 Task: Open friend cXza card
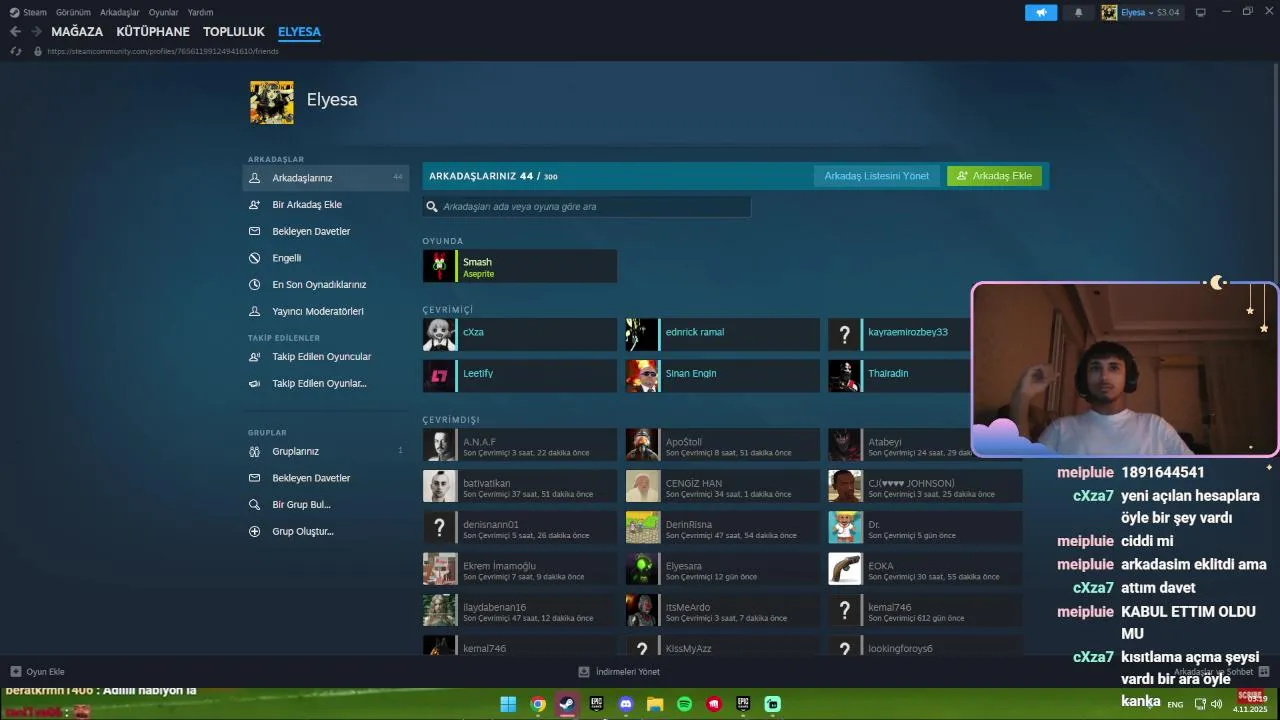pos(520,334)
